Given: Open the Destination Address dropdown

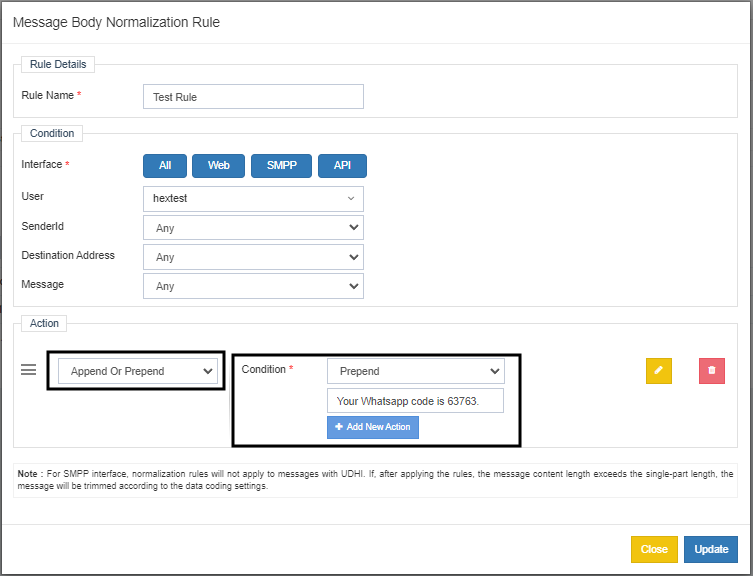Looking at the screenshot, I should click(253, 257).
